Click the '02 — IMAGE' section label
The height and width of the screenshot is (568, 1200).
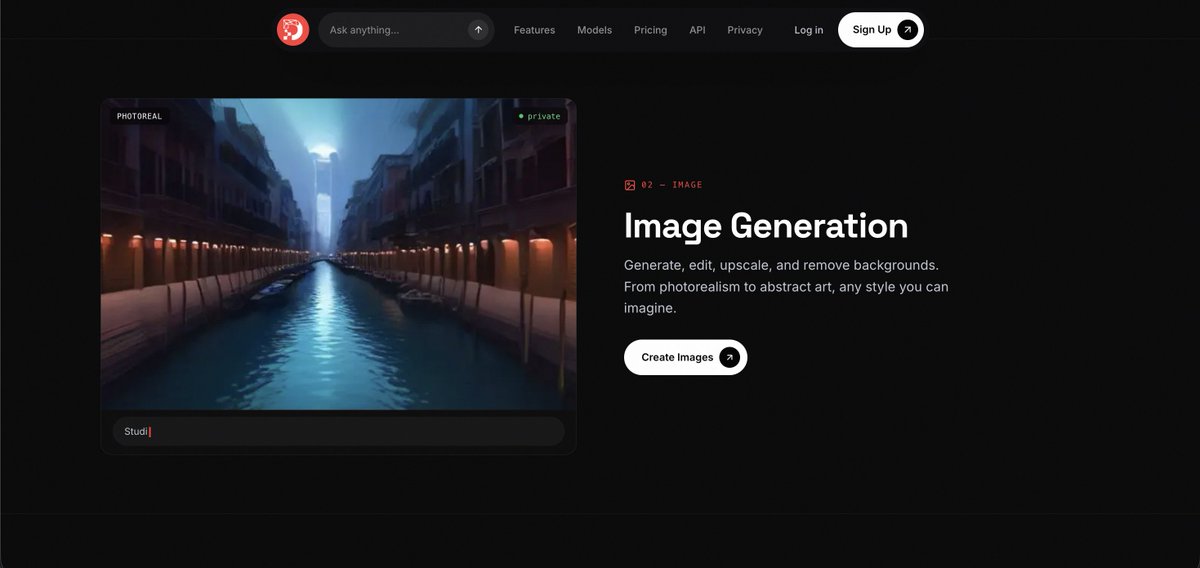pyautogui.click(x=672, y=185)
